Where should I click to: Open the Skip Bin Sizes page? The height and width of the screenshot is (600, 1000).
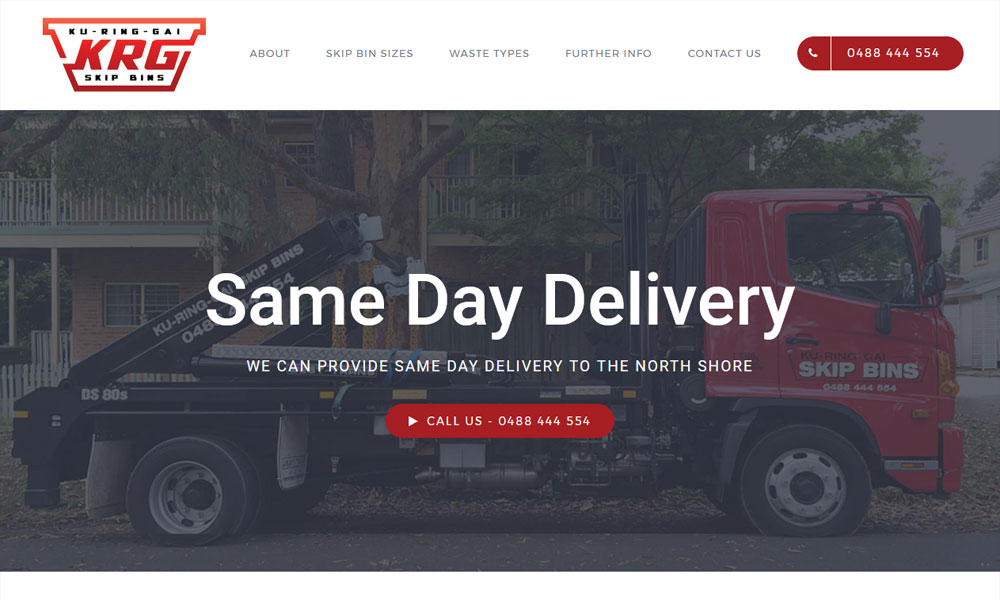click(369, 54)
